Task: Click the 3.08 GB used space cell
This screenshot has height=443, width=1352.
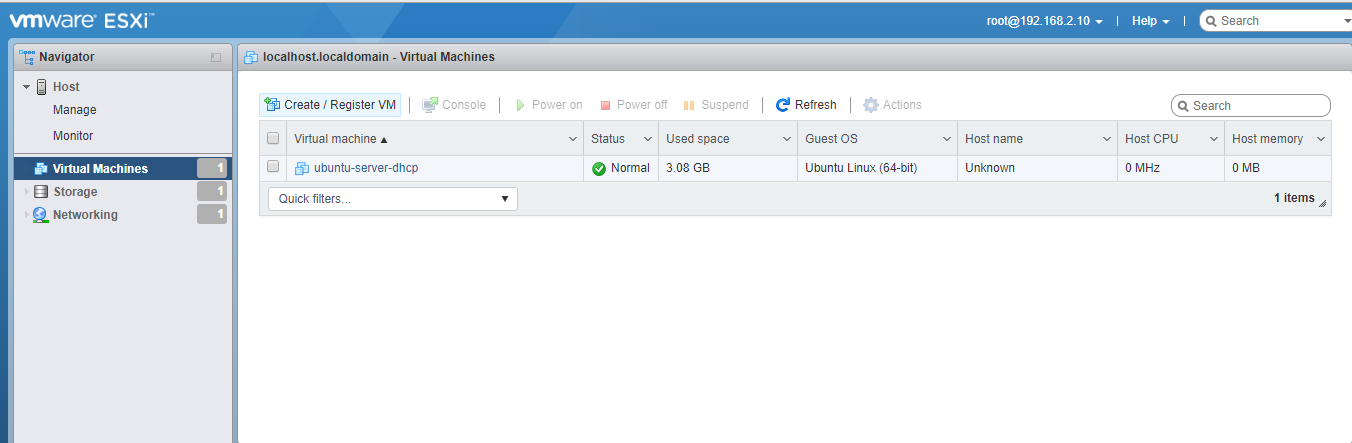Action: tap(727, 168)
